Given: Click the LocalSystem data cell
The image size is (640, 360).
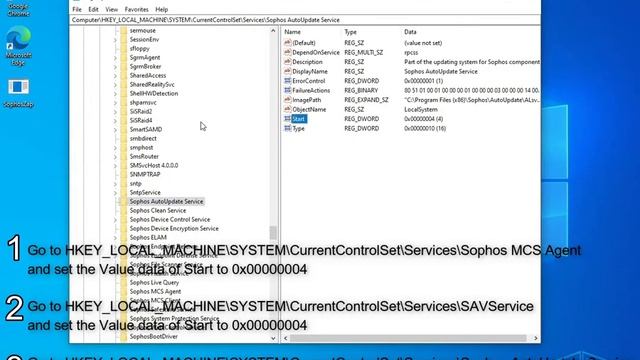Looking at the screenshot, I should [421, 109].
